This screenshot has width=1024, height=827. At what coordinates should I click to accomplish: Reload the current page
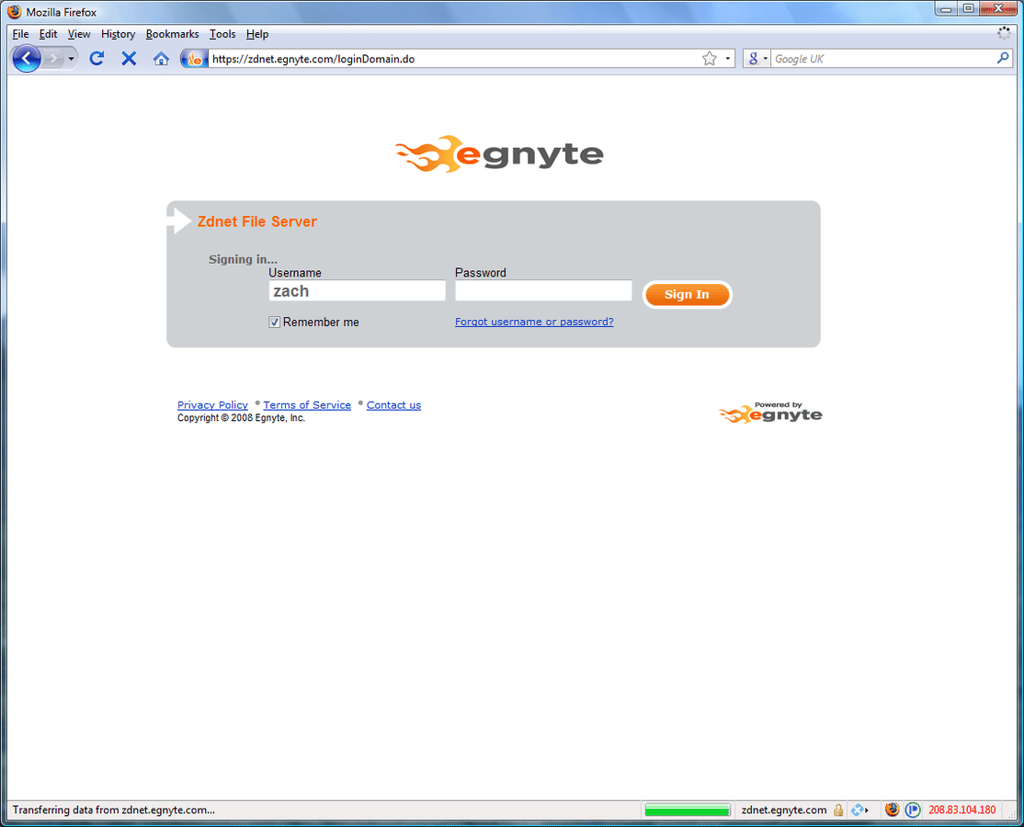pyautogui.click(x=97, y=59)
